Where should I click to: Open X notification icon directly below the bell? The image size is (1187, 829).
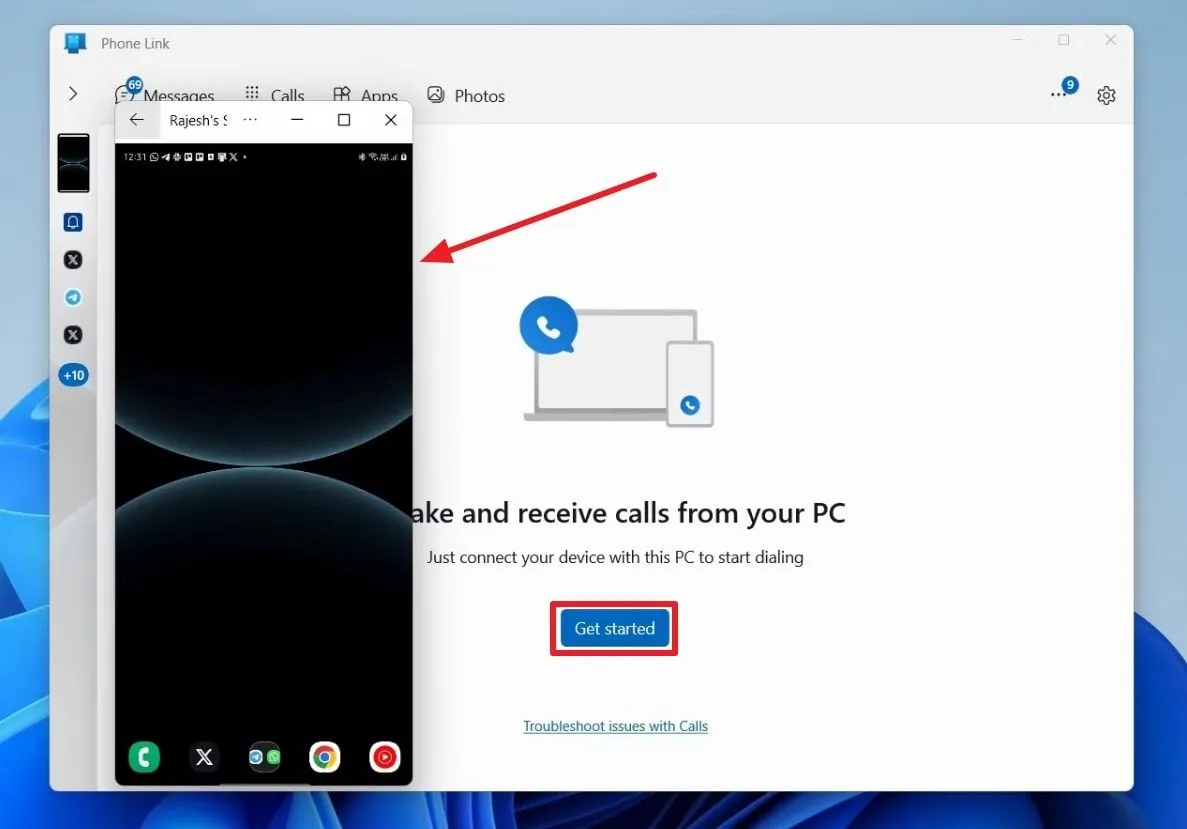point(73,260)
